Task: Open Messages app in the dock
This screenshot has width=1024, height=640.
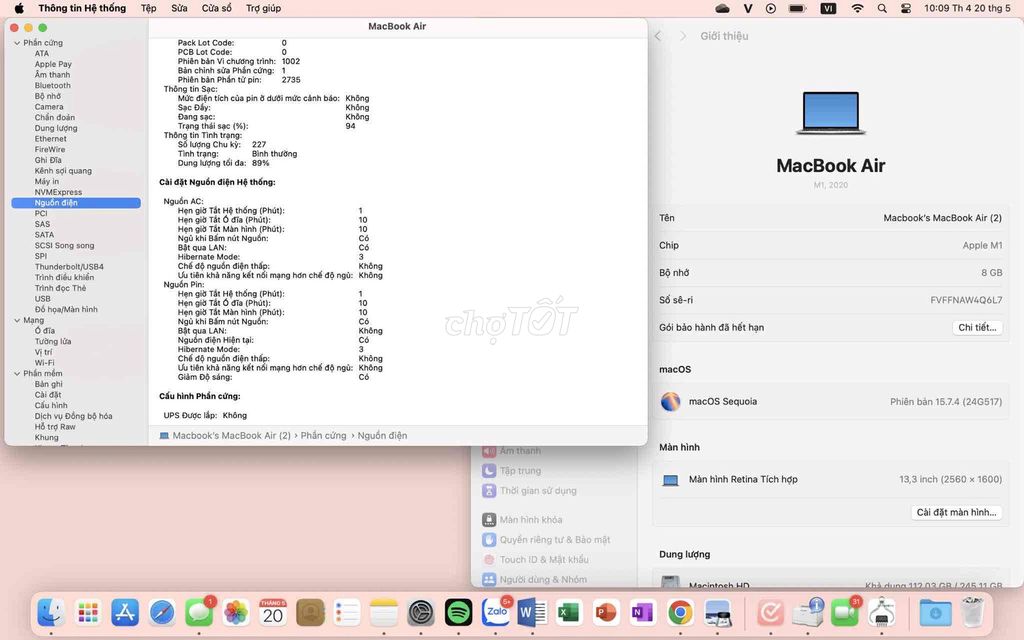Action: [199, 613]
